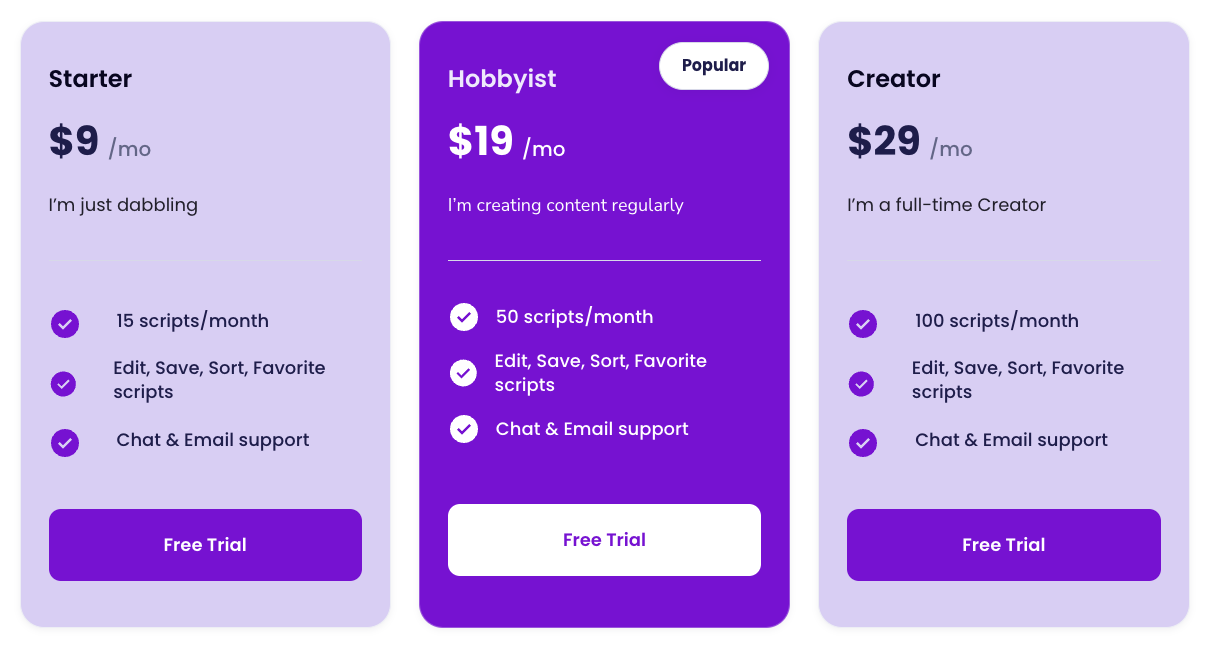Click the checkmark beside 15 scripts/month

(65, 324)
